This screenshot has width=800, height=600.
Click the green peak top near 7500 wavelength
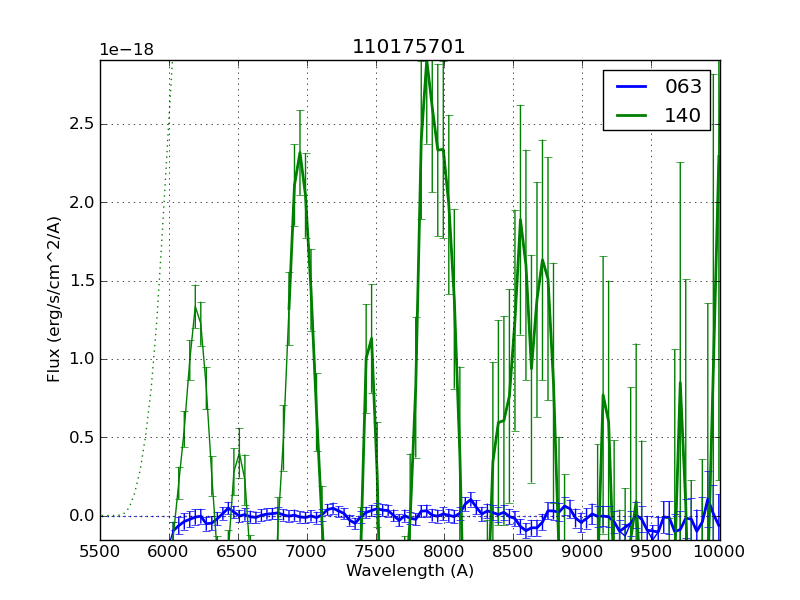click(x=371, y=339)
